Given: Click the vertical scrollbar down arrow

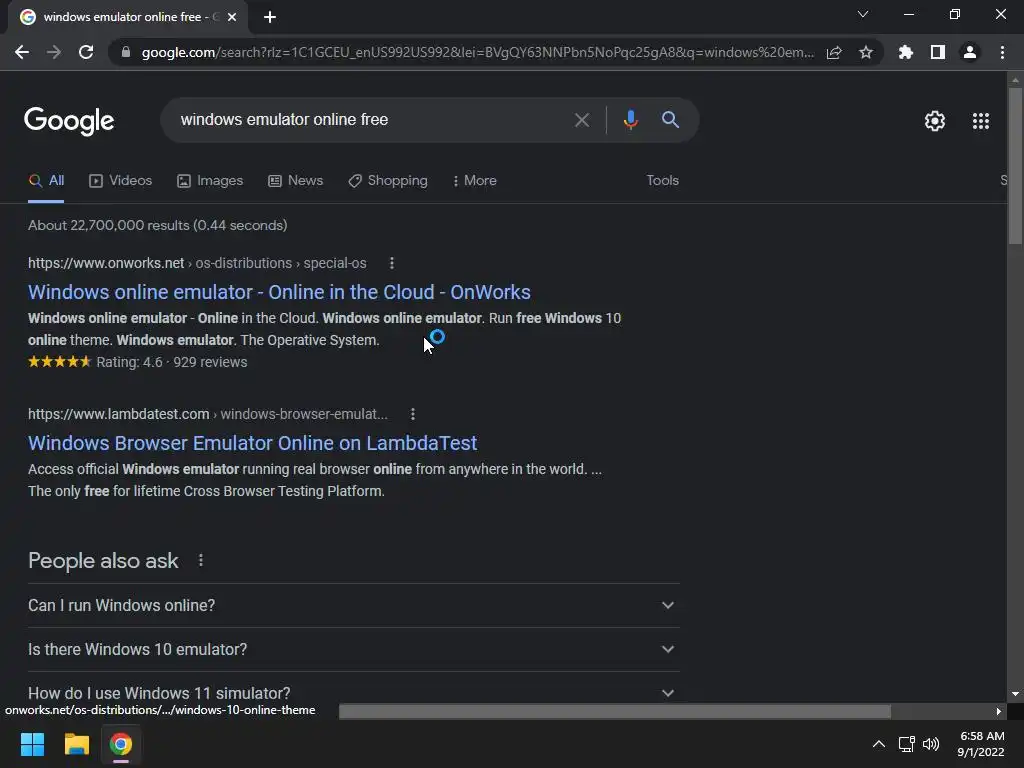Looking at the screenshot, I should pyautogui.click(x=1015, y=694).
